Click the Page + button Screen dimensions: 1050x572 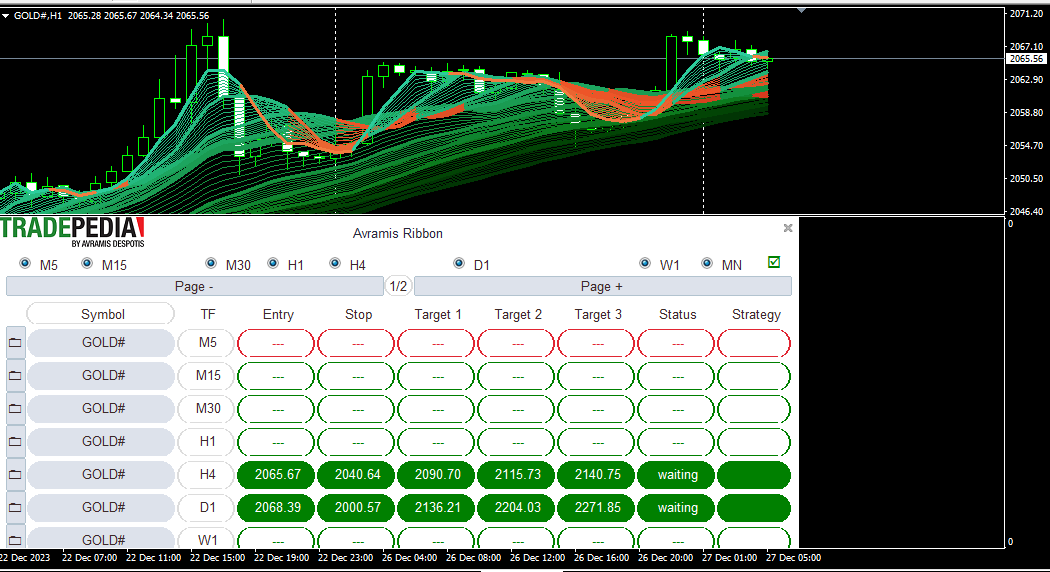603,286
